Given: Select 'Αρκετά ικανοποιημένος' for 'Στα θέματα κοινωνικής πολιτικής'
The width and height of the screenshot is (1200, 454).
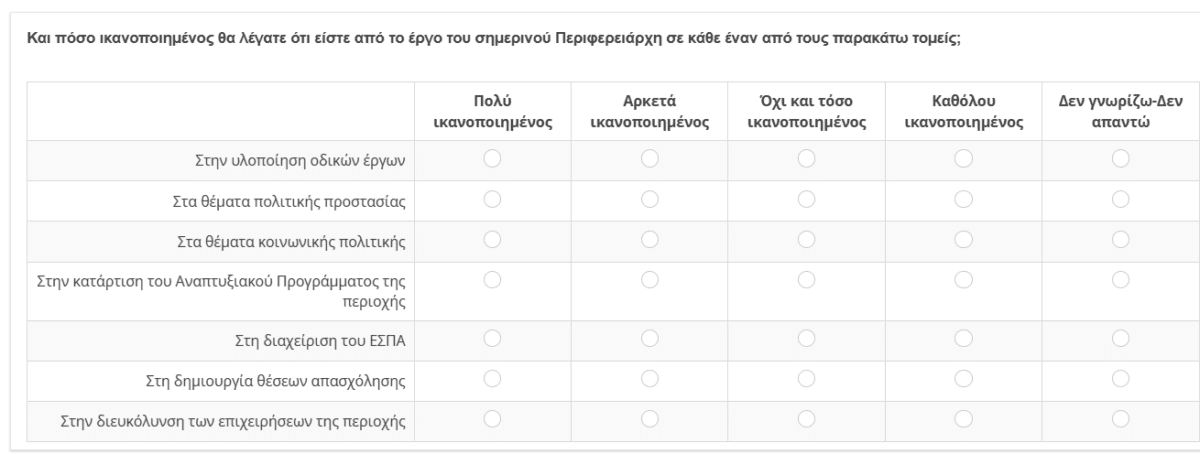Looking at the screenshot, I should tap(650, 238).
